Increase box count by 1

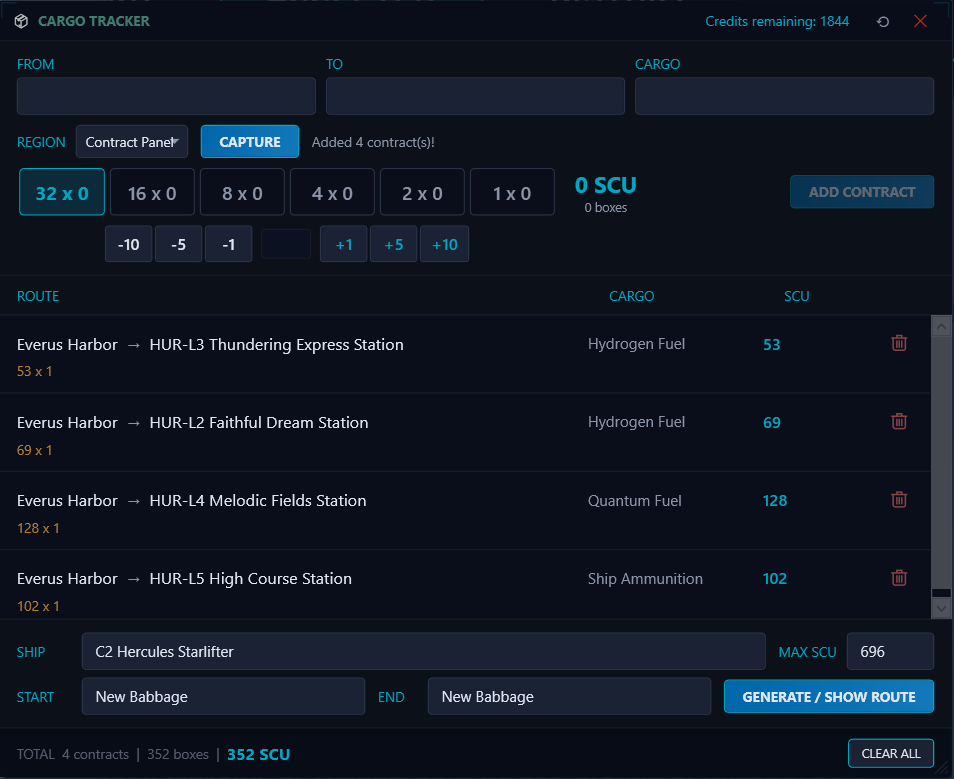tap(344, 244)
